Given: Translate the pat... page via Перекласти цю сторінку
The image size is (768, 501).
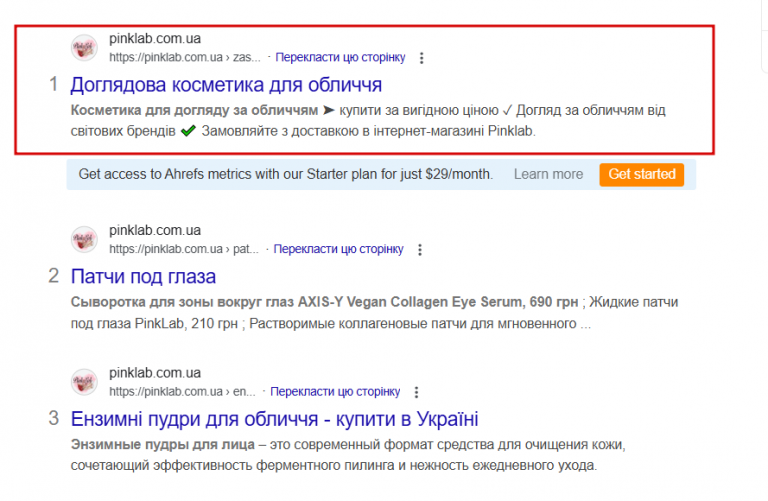Looking at the screenshot, I should click(338, 249).
